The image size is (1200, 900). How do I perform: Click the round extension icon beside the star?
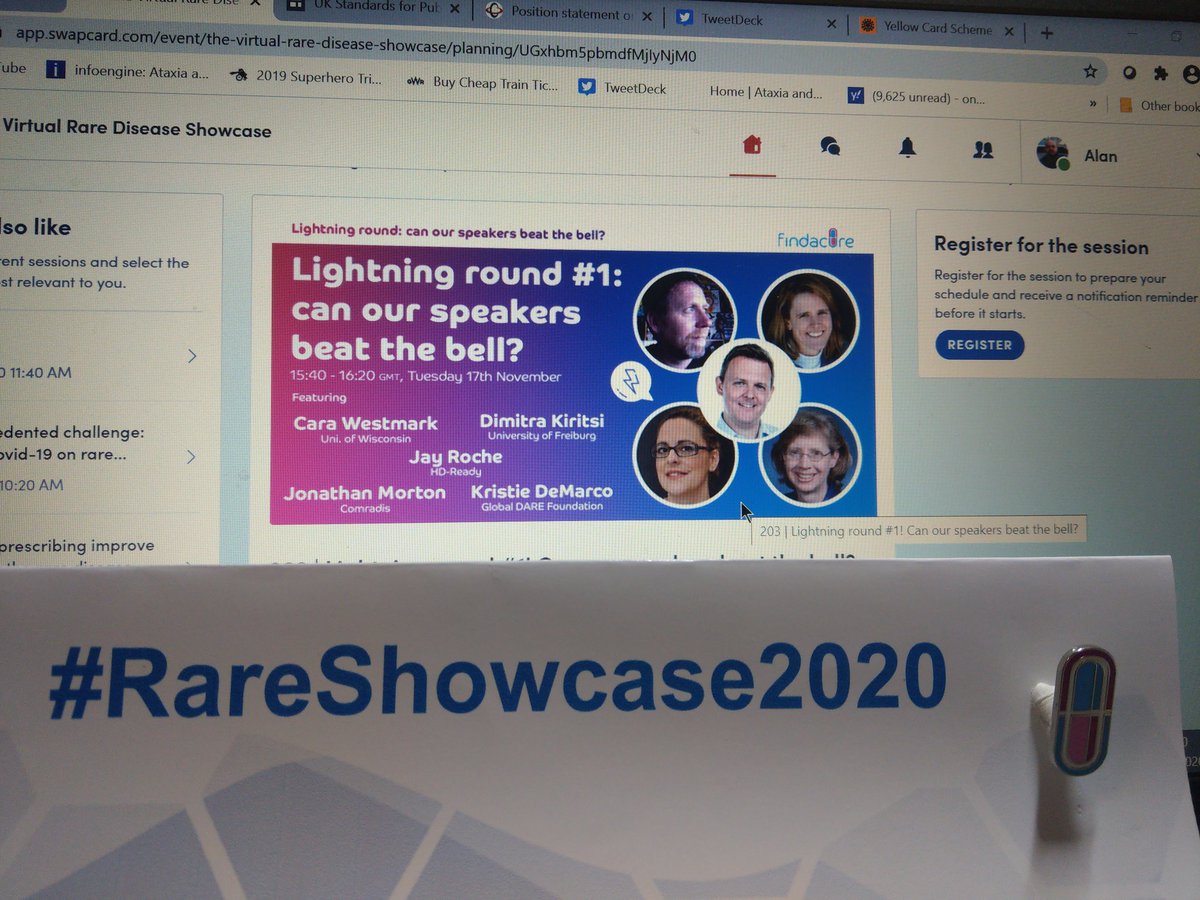(x=1129, y=72)
